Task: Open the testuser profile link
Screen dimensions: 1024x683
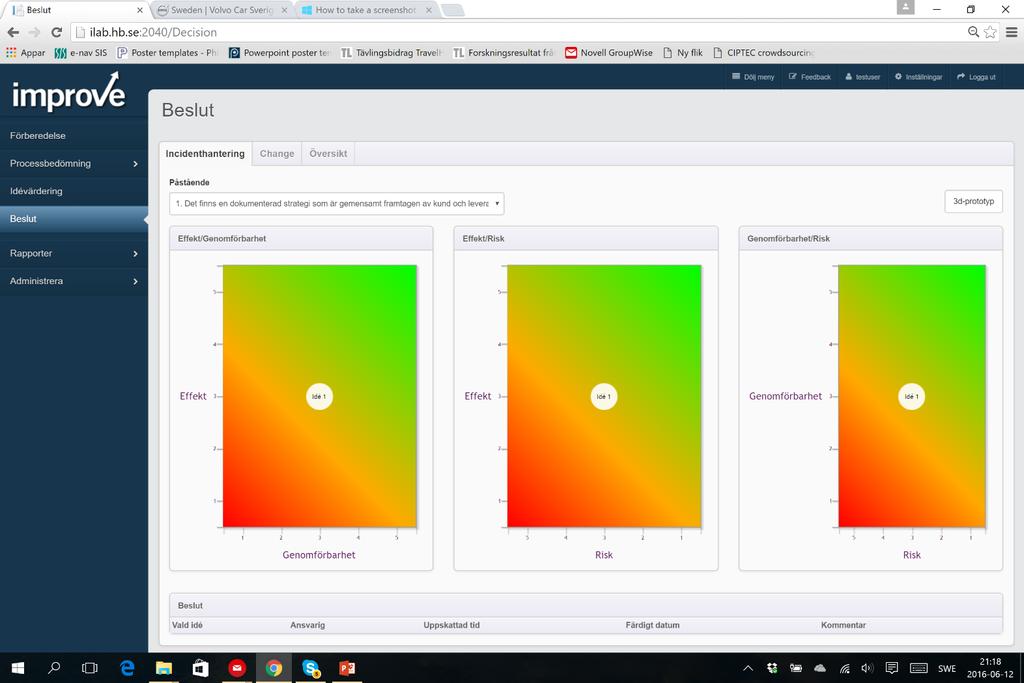Action: 863,76
